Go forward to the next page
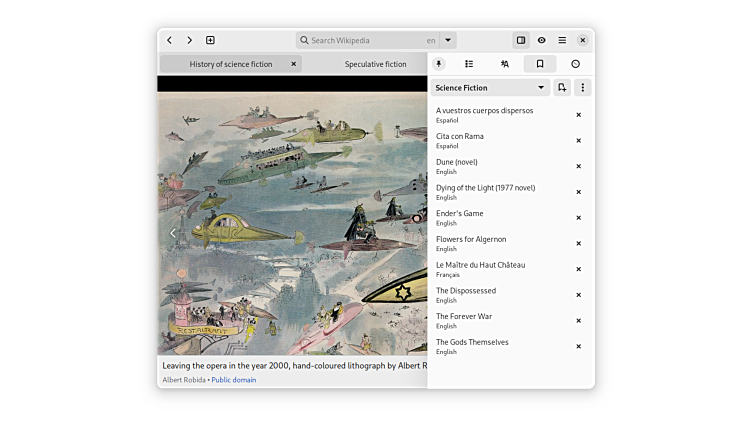Viewport: 752px width, 423px height. 189,40
